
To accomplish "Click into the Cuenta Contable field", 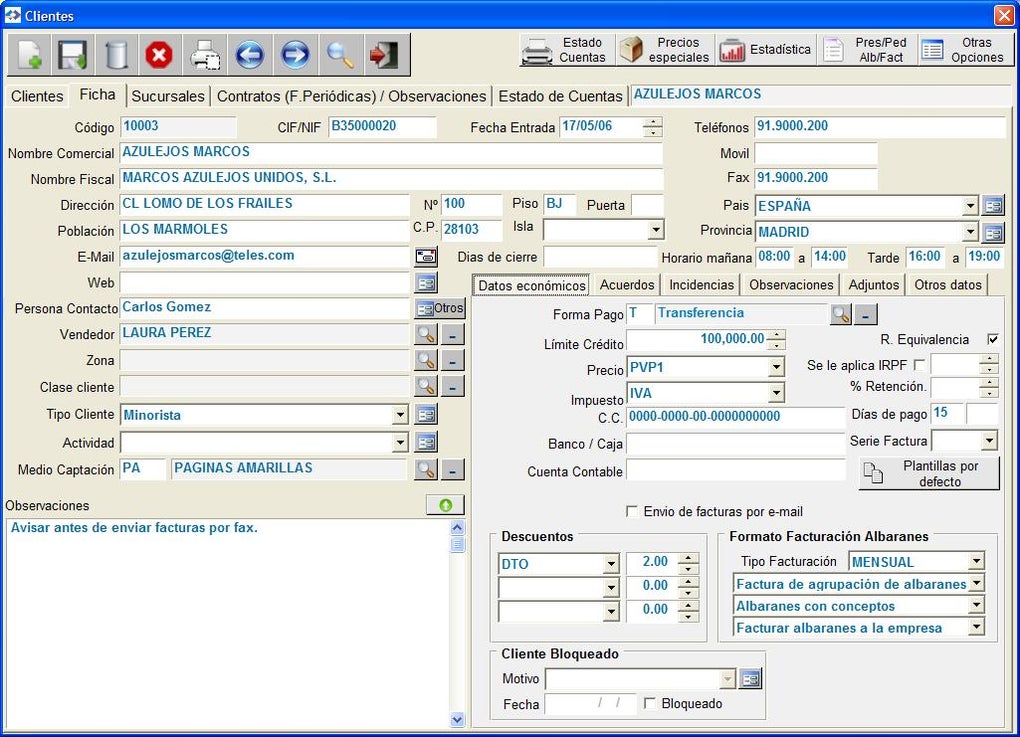I will click(x=736, y=471).
